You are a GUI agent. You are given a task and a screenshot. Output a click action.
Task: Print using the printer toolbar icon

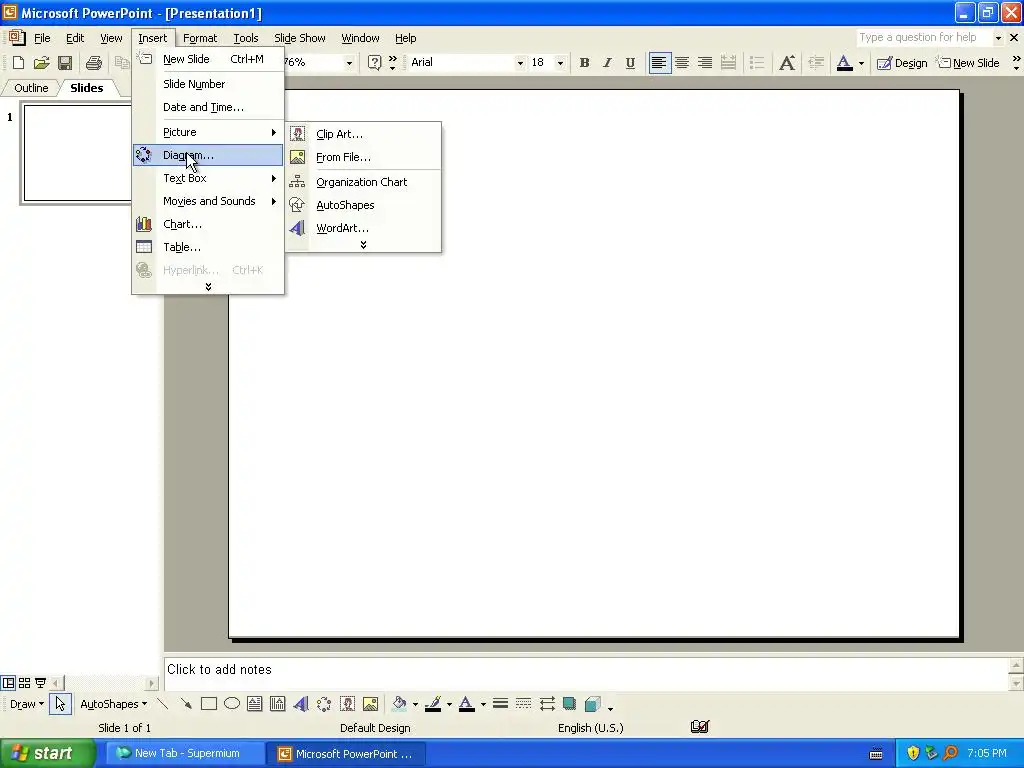(94, 63)
